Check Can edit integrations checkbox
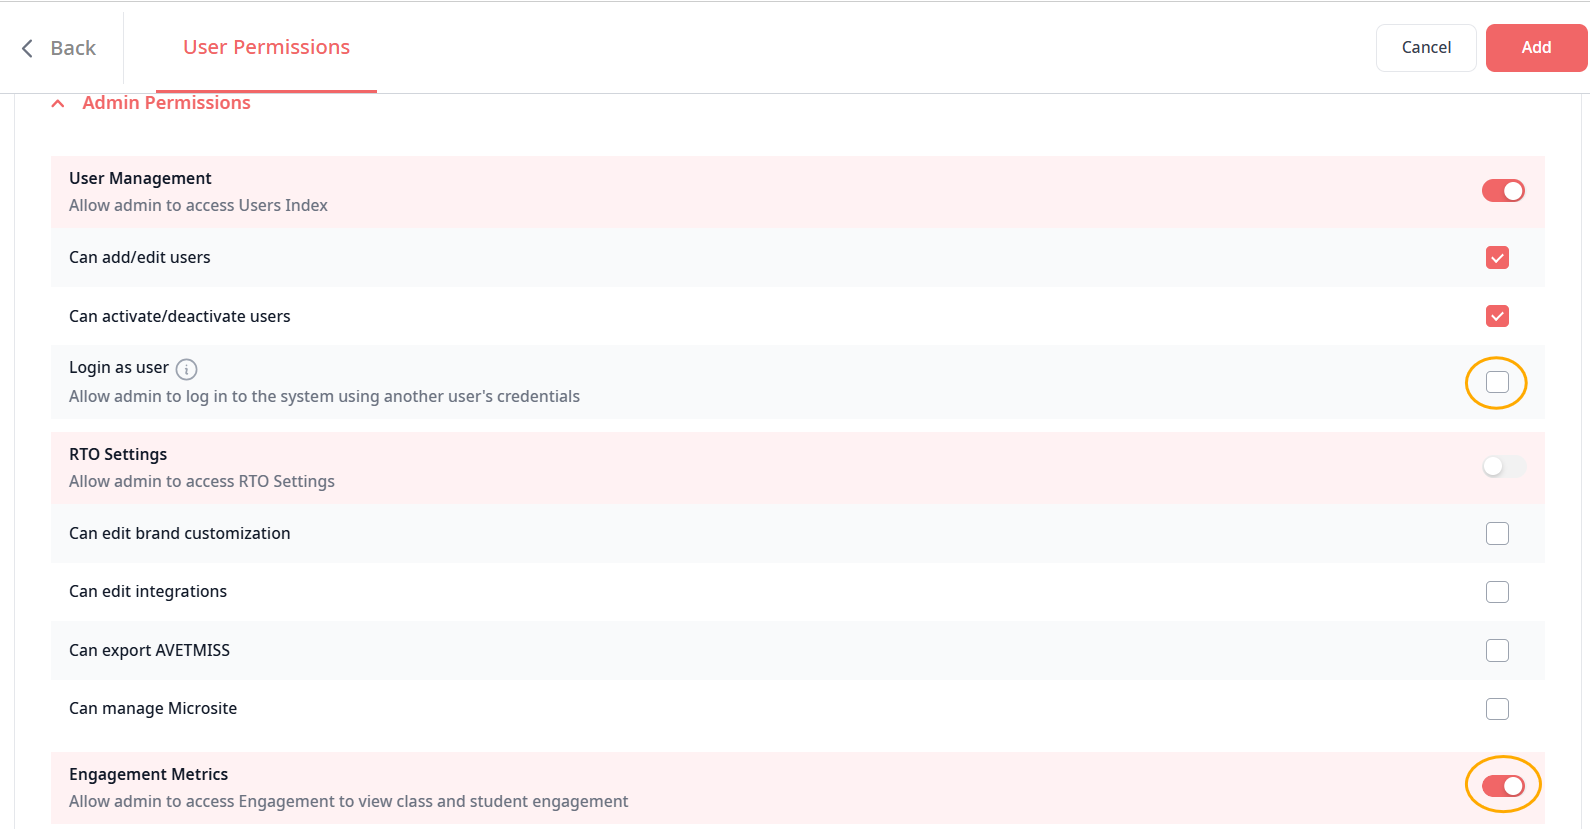Image resolution: width=1590 pixels, height=829 pixels. (1497, 592)
